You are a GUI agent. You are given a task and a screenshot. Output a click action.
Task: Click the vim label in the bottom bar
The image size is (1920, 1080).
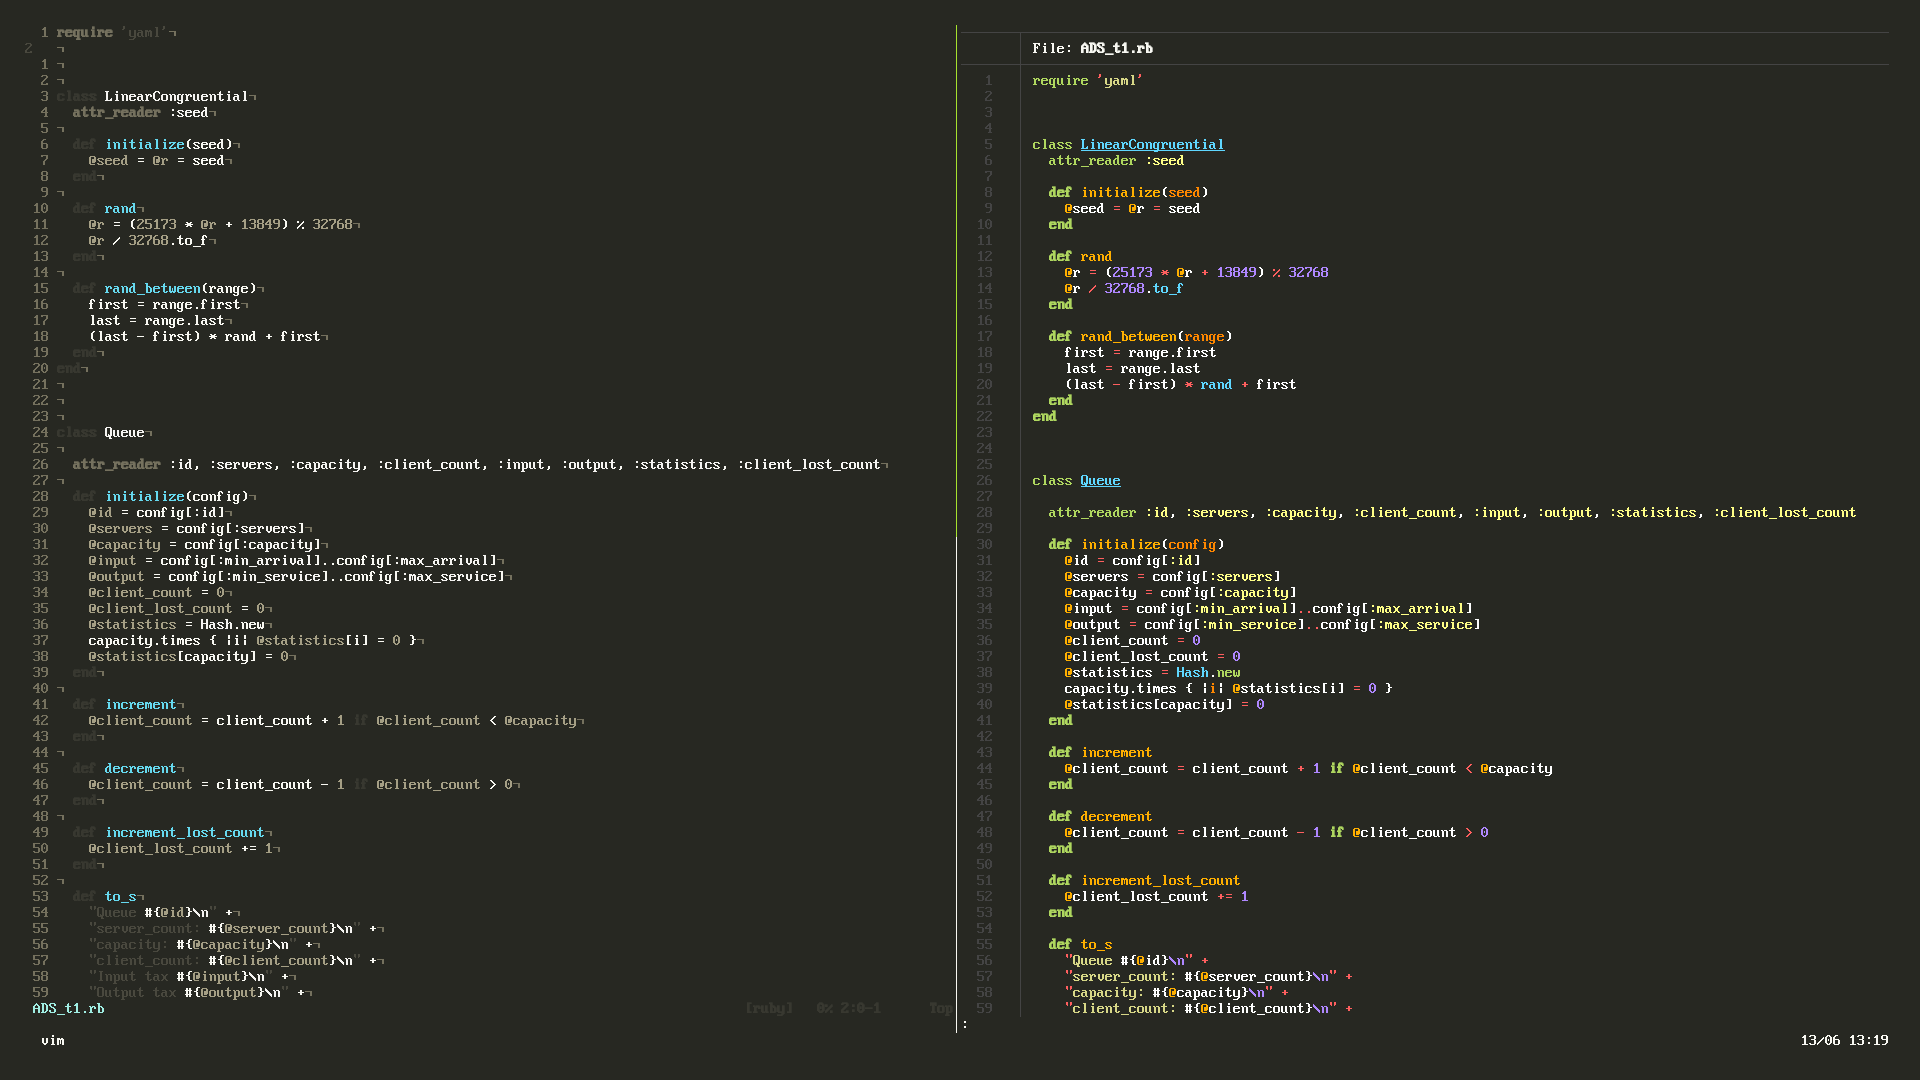pyautogui.click(x=52, y=1040)
